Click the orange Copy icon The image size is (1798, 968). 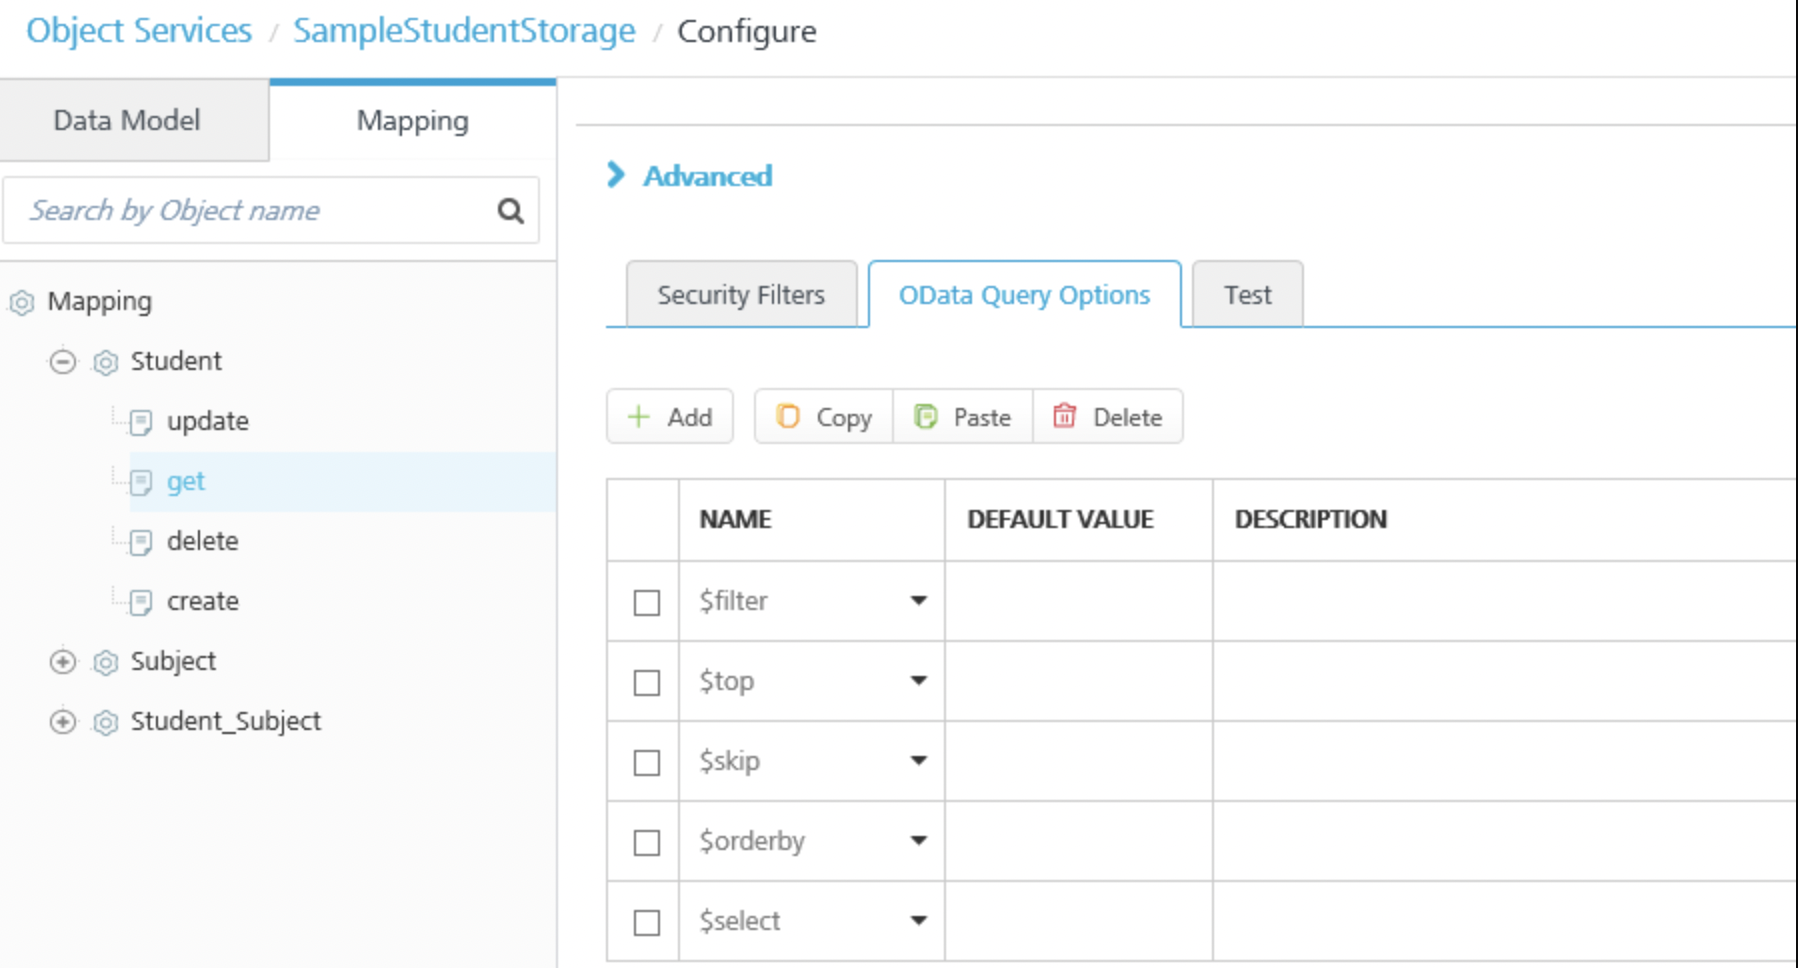pos(788,416)
